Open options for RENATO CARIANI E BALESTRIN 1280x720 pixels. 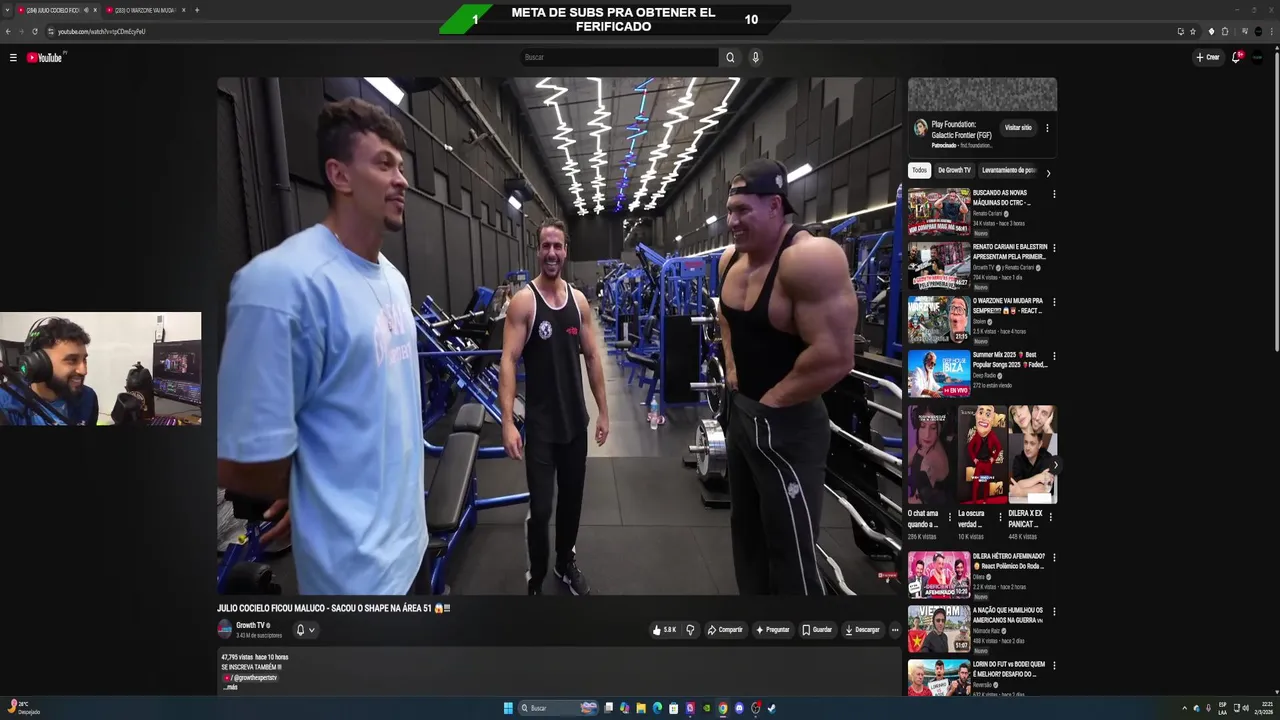[1054, 248]
